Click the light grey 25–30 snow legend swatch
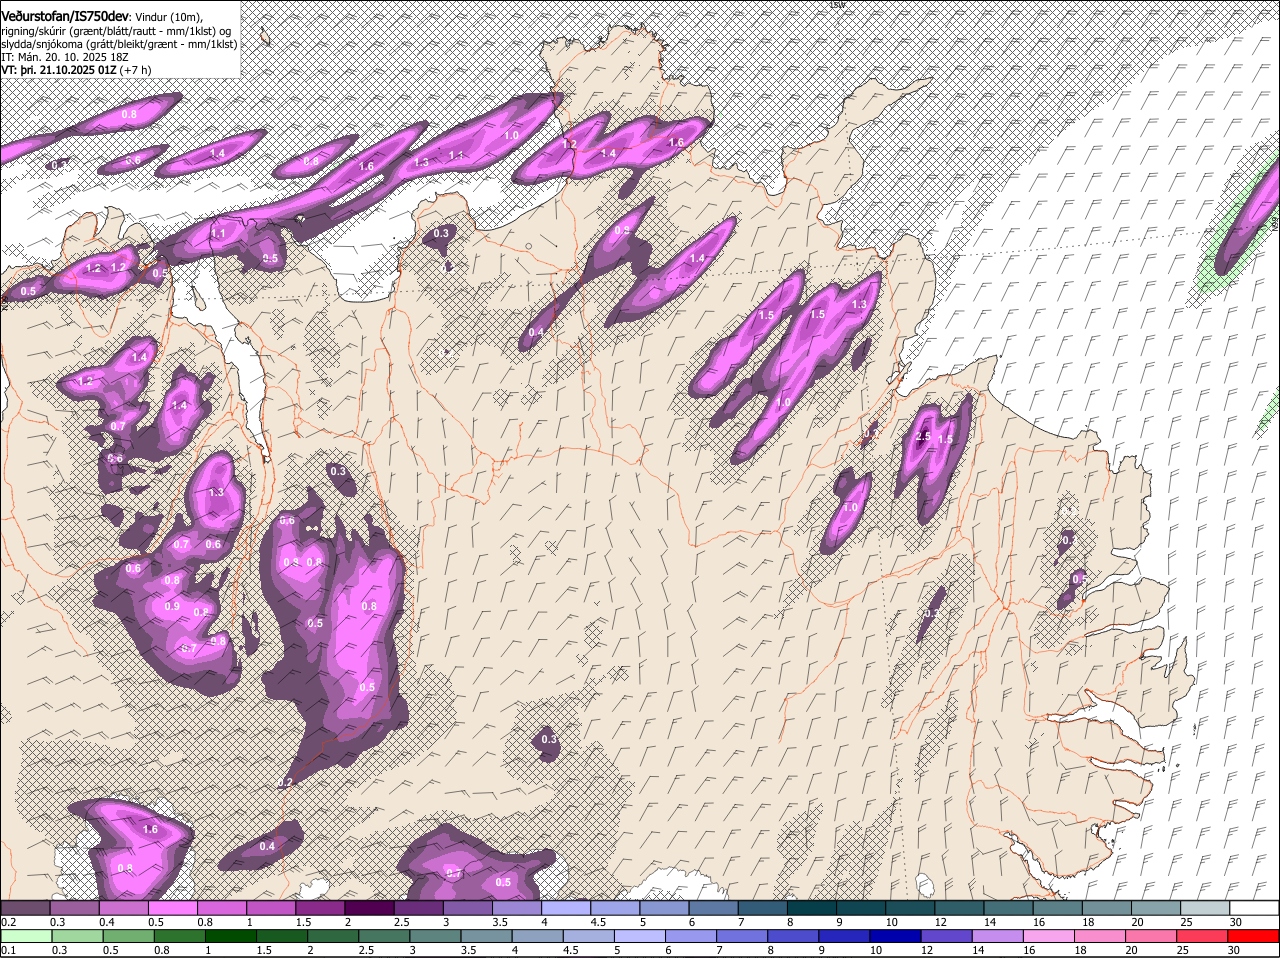This screenshot has width=1280, height=958. pos(1205,908)
